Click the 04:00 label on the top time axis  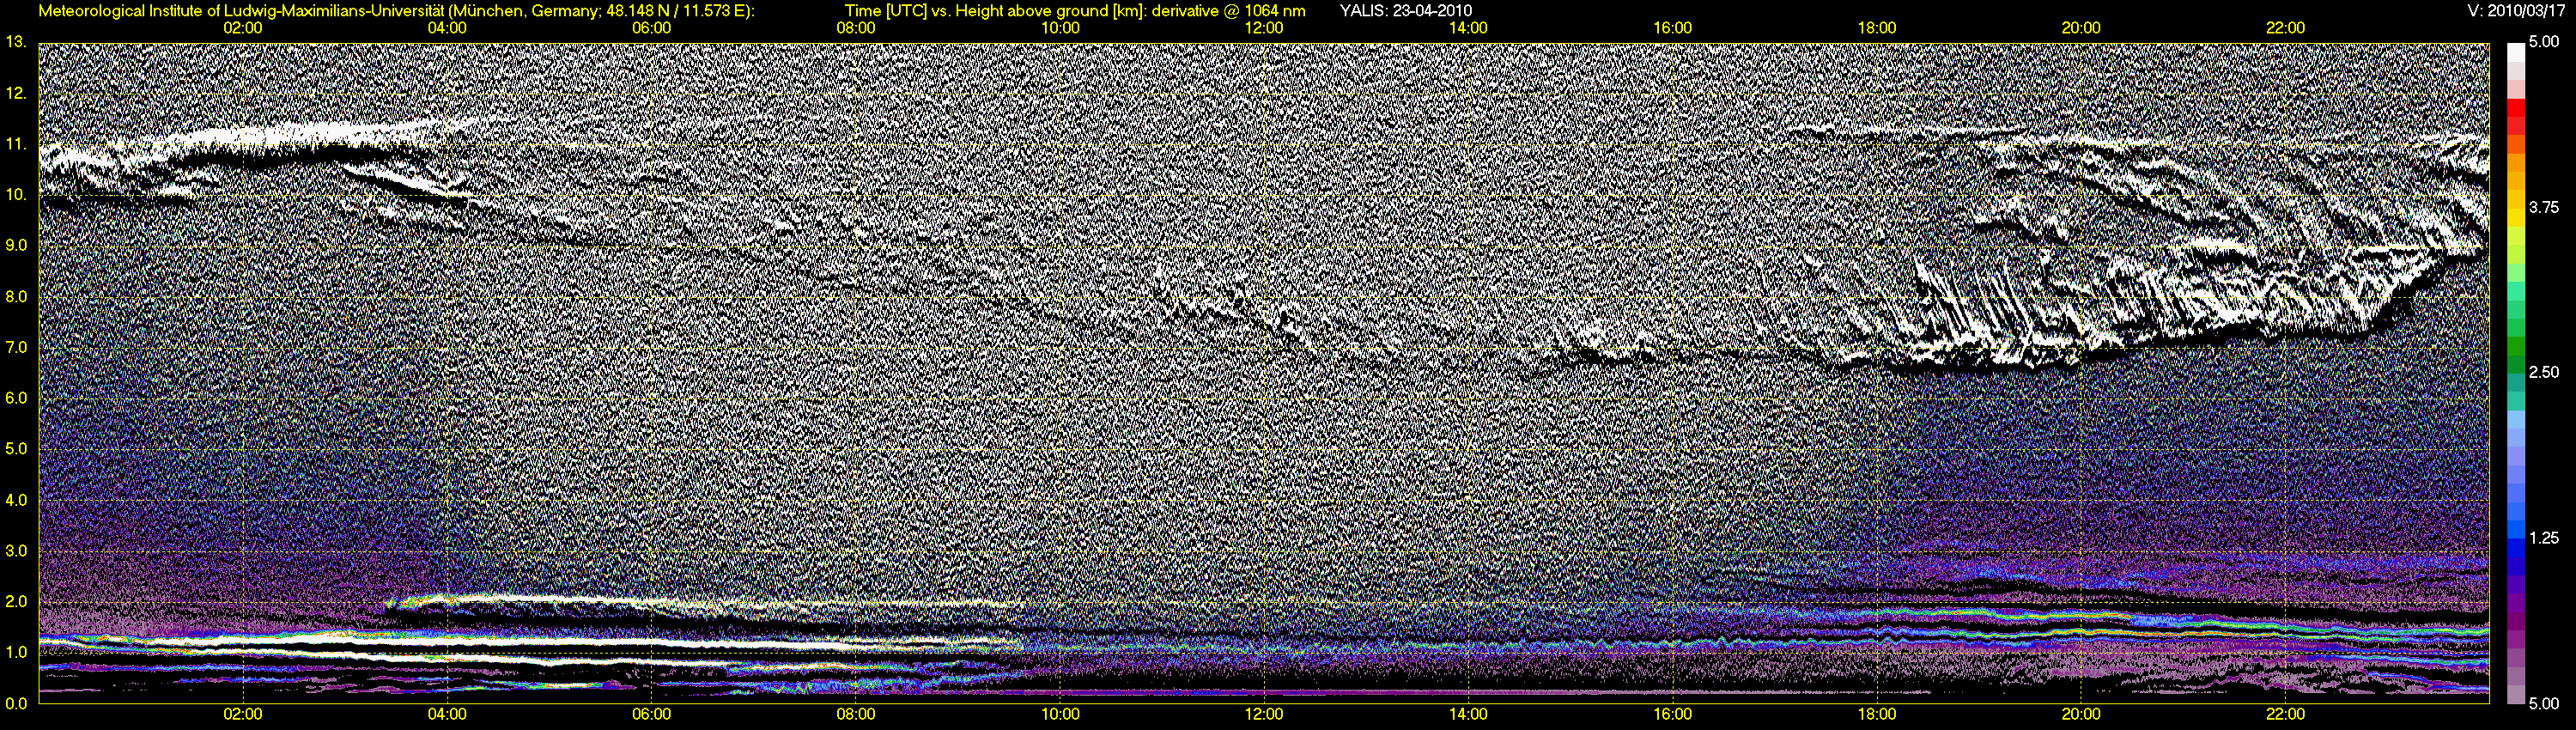(447, 28)
